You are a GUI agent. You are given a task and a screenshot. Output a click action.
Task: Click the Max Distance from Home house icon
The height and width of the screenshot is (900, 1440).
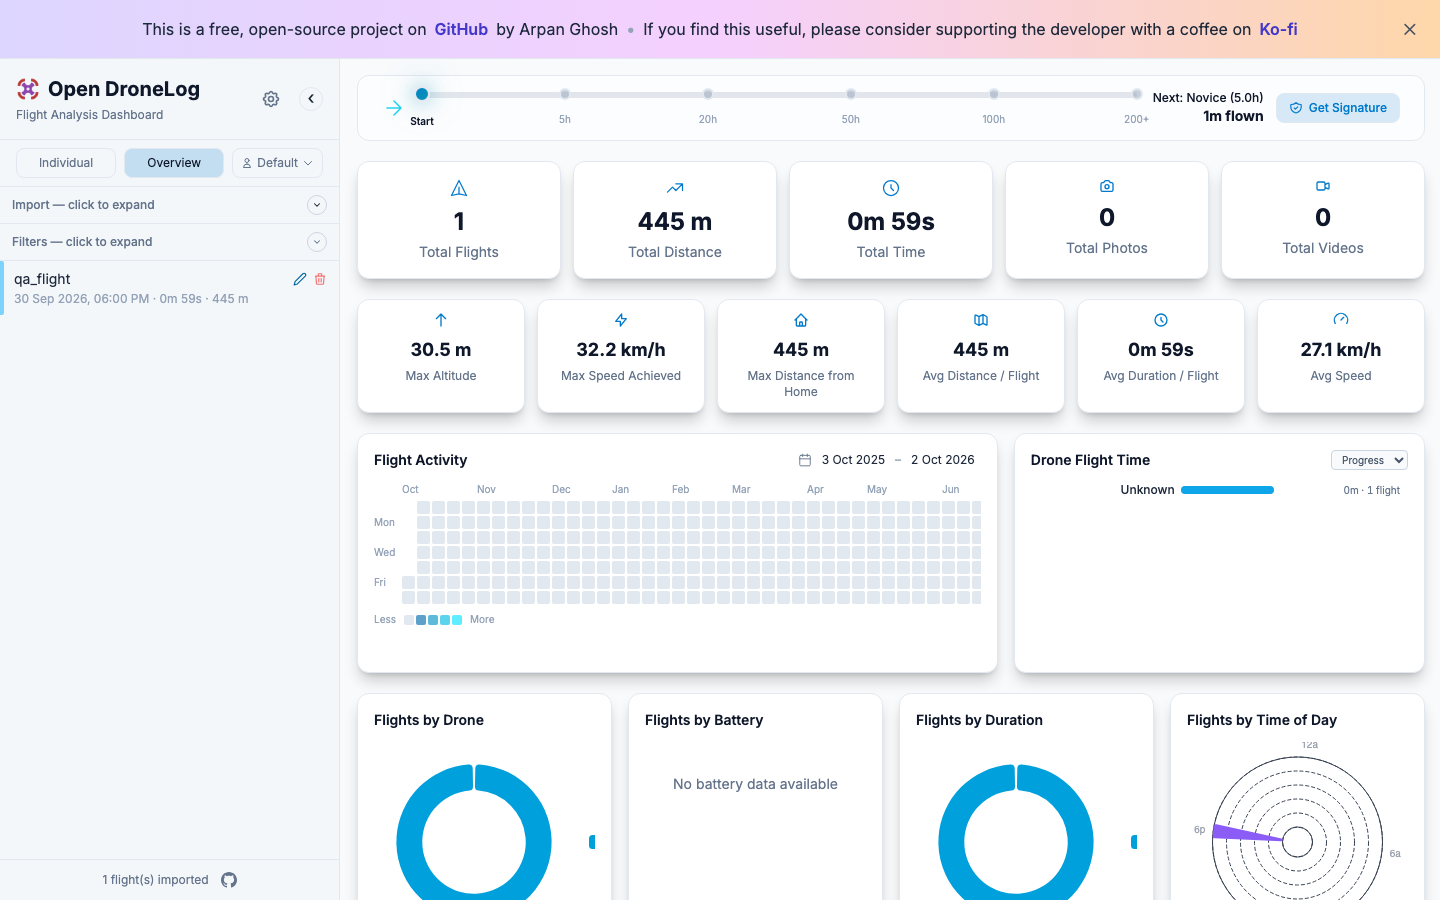coord(801,320)
